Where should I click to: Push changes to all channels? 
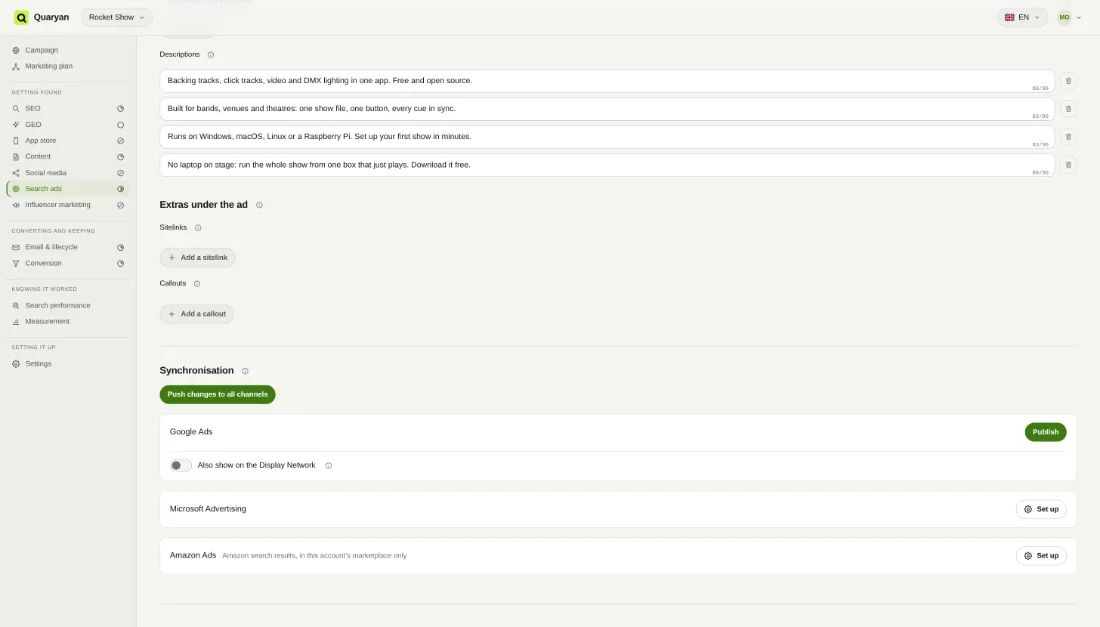(217, 395)
